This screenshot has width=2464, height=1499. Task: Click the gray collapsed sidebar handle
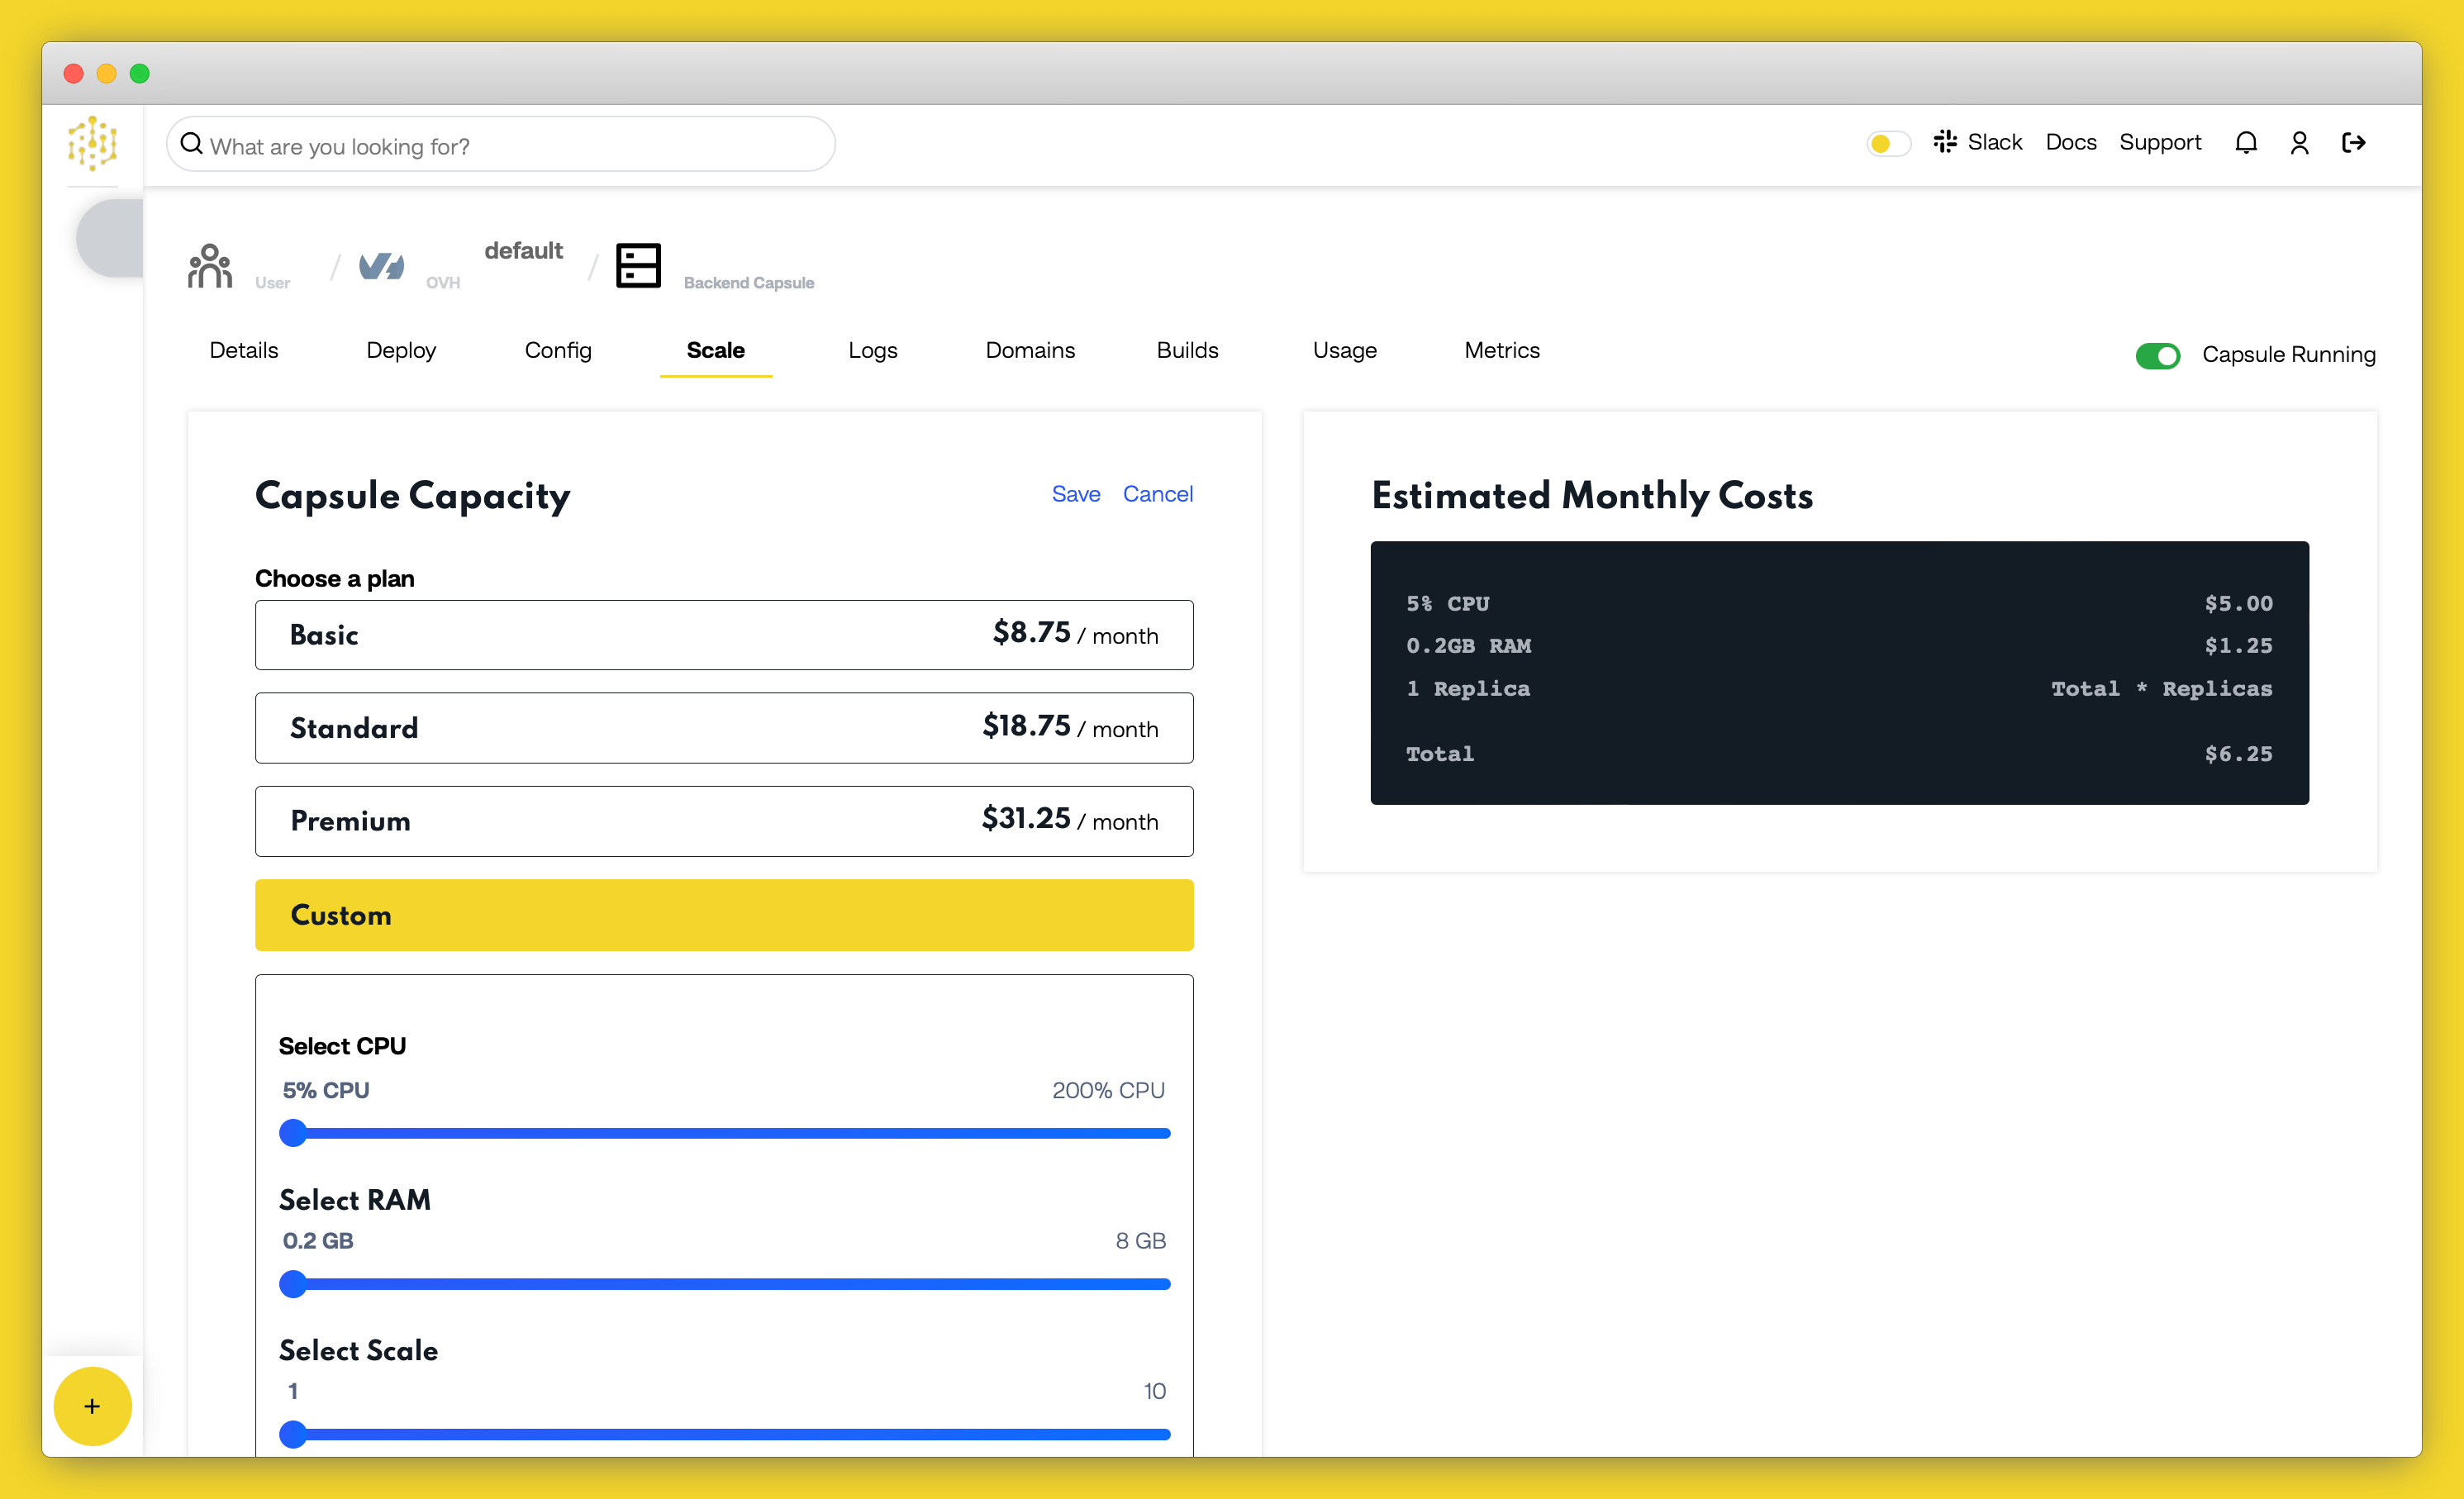point(111,238)
